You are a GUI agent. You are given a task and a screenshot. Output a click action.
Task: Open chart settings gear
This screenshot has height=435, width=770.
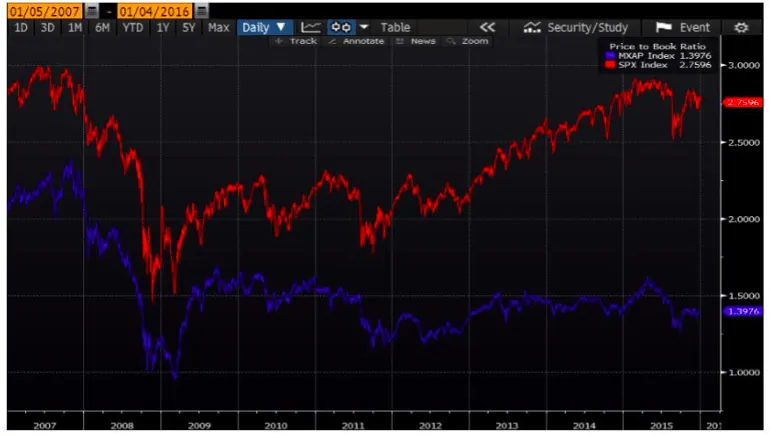[x=741, y=27]
